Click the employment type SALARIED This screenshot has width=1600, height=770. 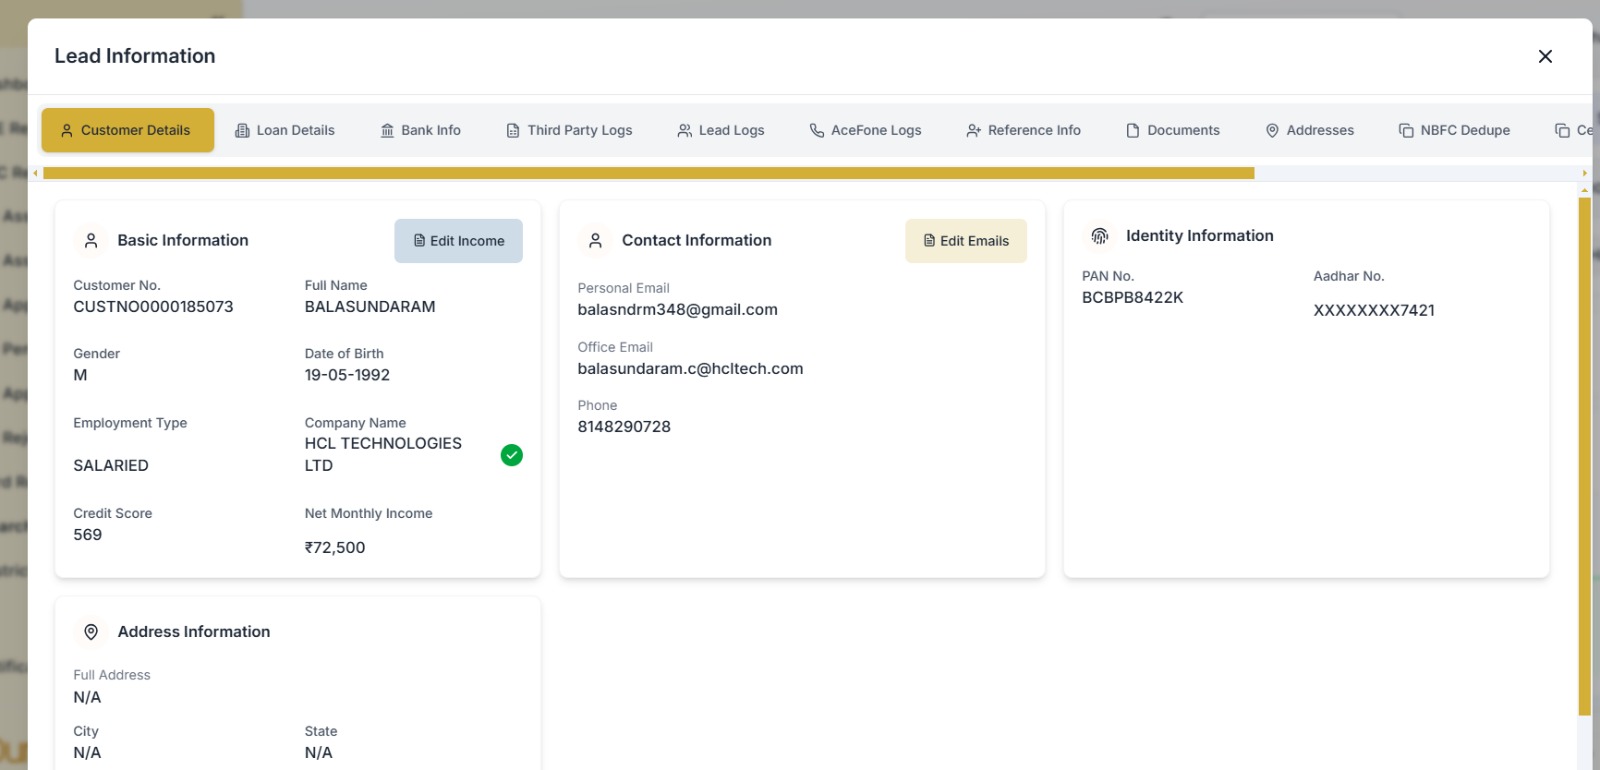click(111, 466)
